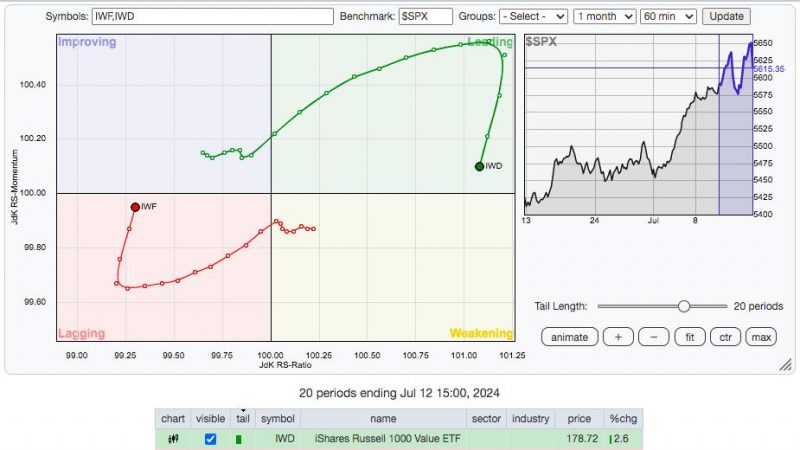Click the Symbols input field
Screen dimensions: 800x450
(x=212, y=16)
